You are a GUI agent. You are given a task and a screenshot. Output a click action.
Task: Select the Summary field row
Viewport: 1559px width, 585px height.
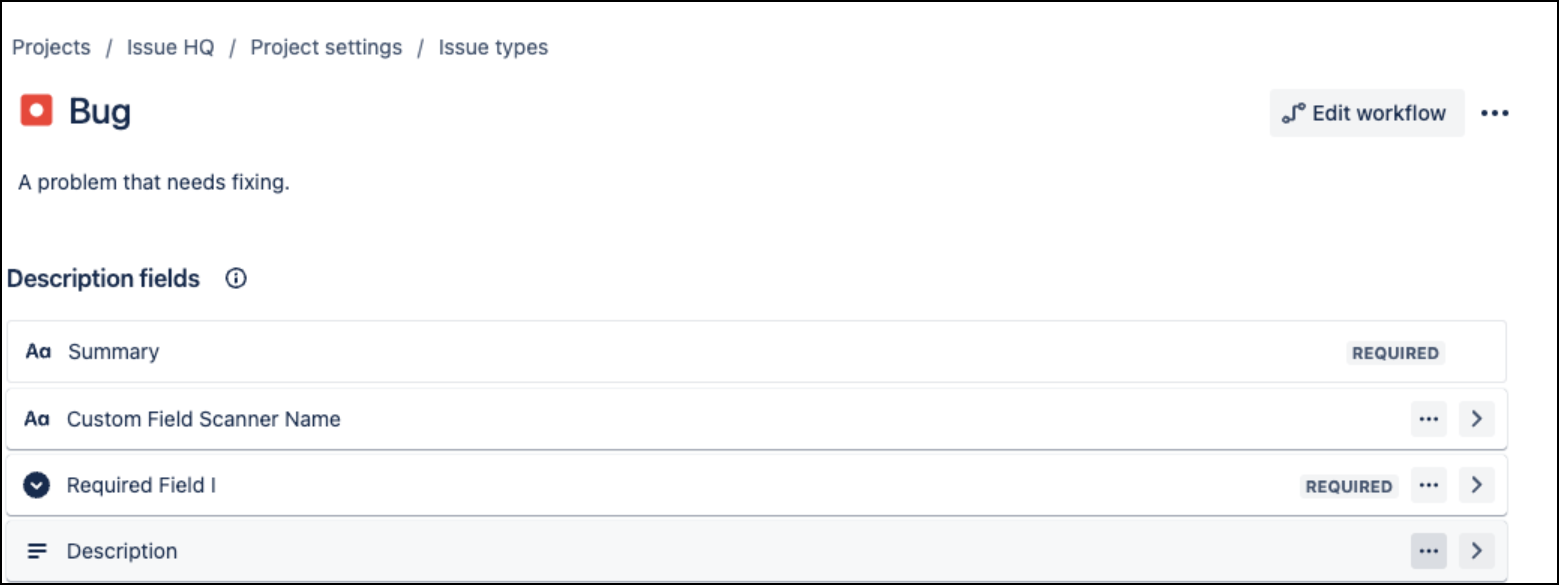click(700, 352)
